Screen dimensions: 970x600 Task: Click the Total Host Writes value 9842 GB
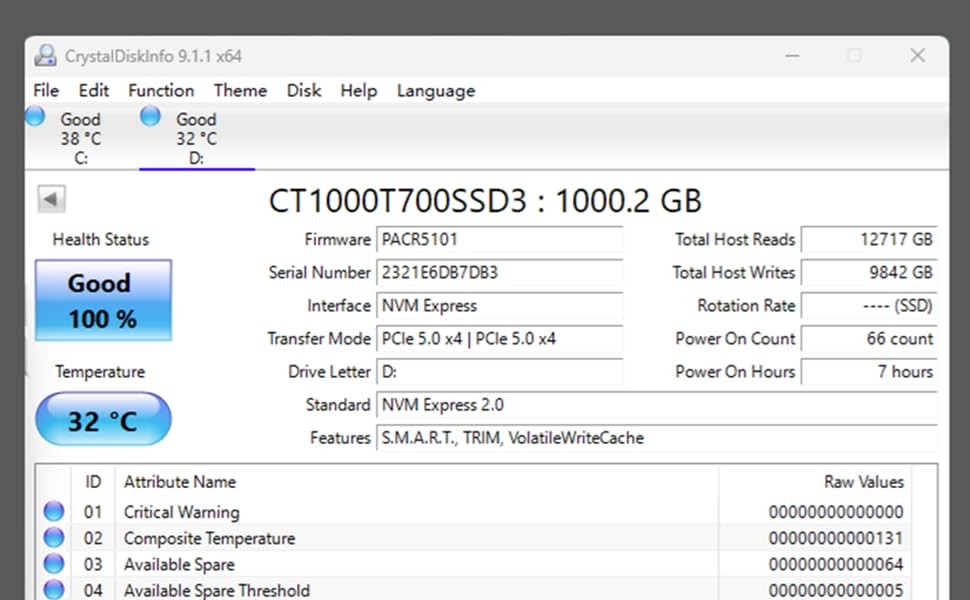coord(869,272)
